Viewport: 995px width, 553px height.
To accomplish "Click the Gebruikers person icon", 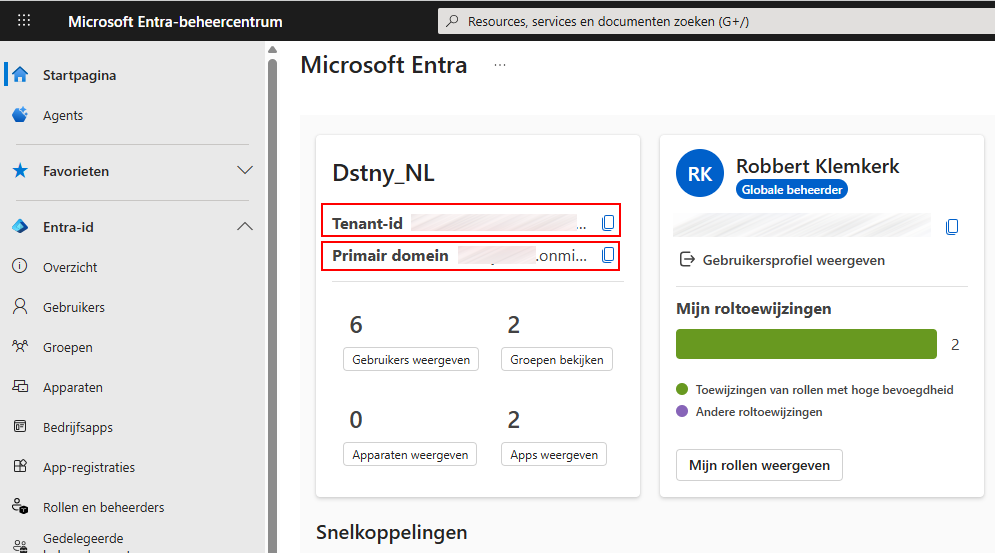I will (x=20, y=307).
